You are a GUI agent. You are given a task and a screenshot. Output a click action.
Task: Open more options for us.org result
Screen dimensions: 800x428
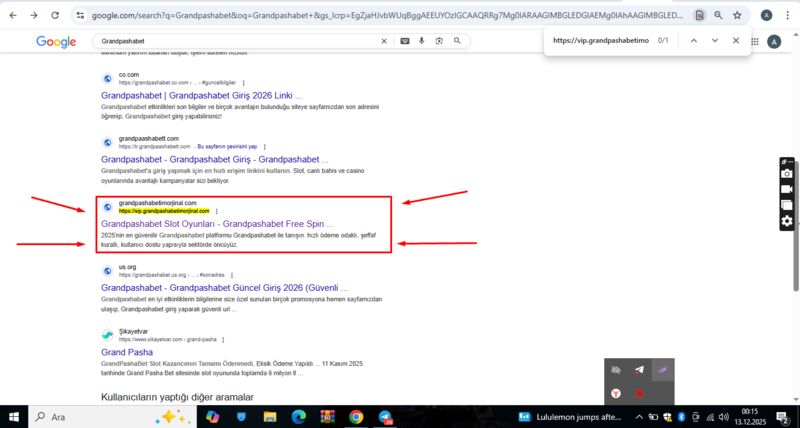(232, 275)
